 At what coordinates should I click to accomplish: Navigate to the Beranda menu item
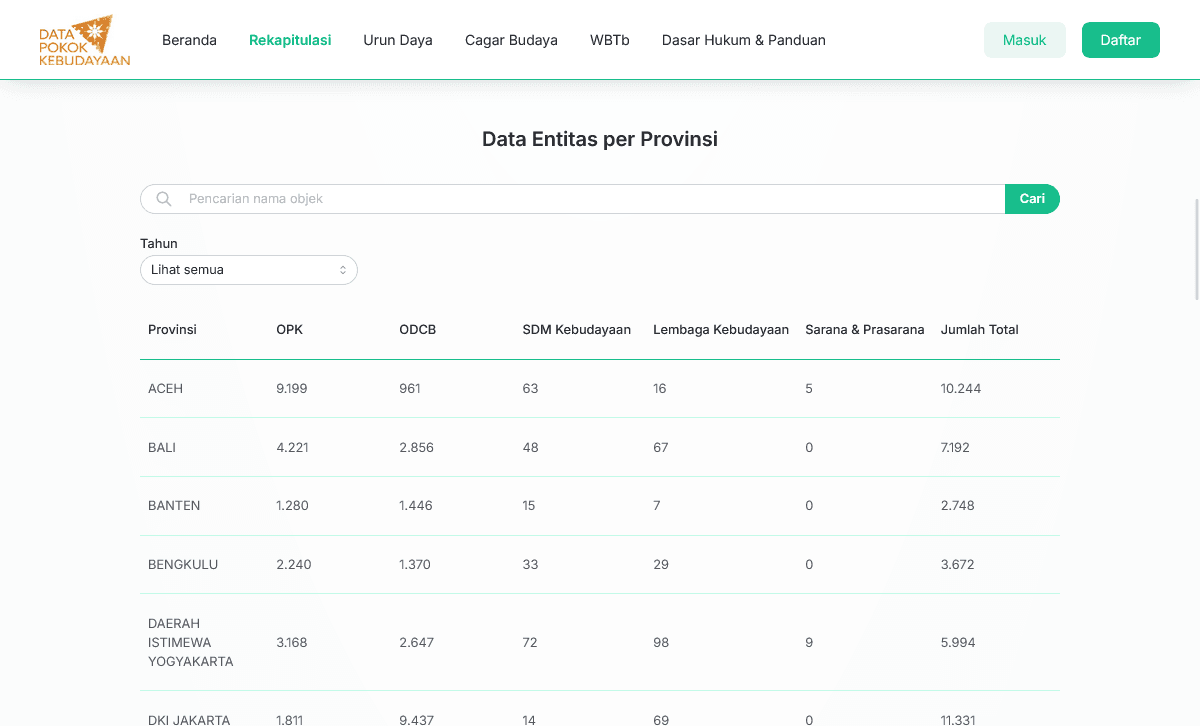pyautogui.click(x=189, y=40)
